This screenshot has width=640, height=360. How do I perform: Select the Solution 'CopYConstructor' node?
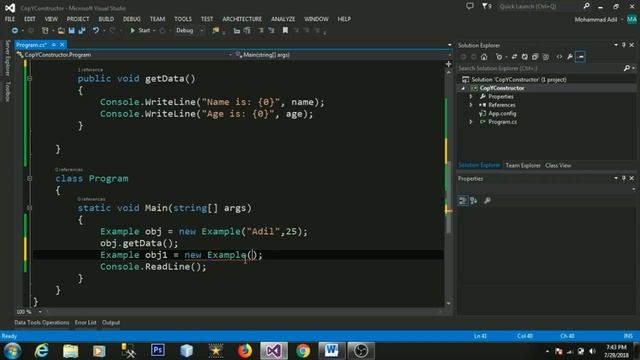click(519, 80)
